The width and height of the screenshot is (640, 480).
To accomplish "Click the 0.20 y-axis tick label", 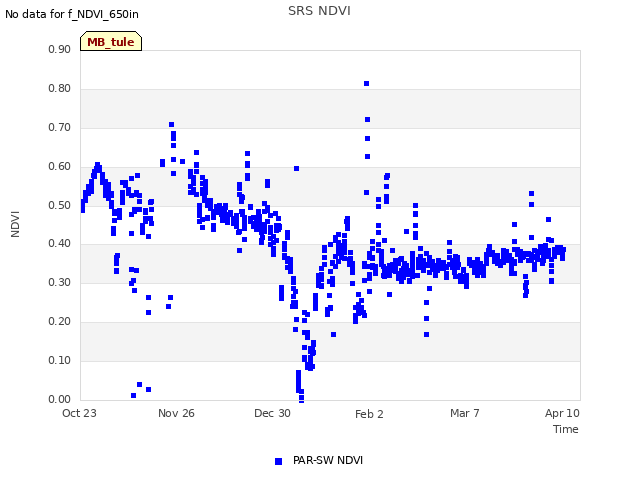I will (x=60, y=321).
